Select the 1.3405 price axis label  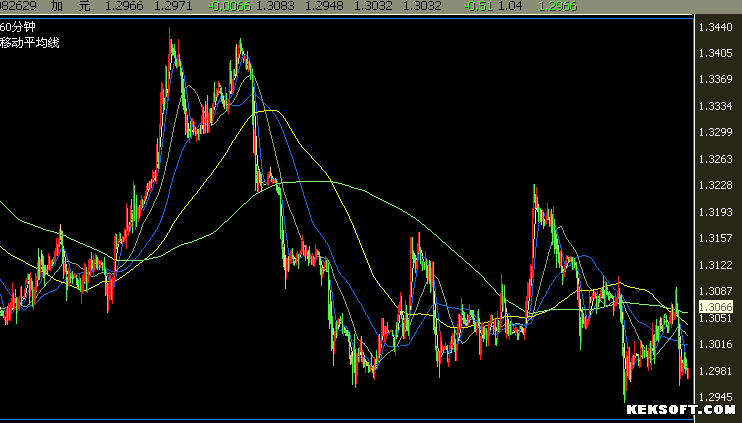coord(716,53)
